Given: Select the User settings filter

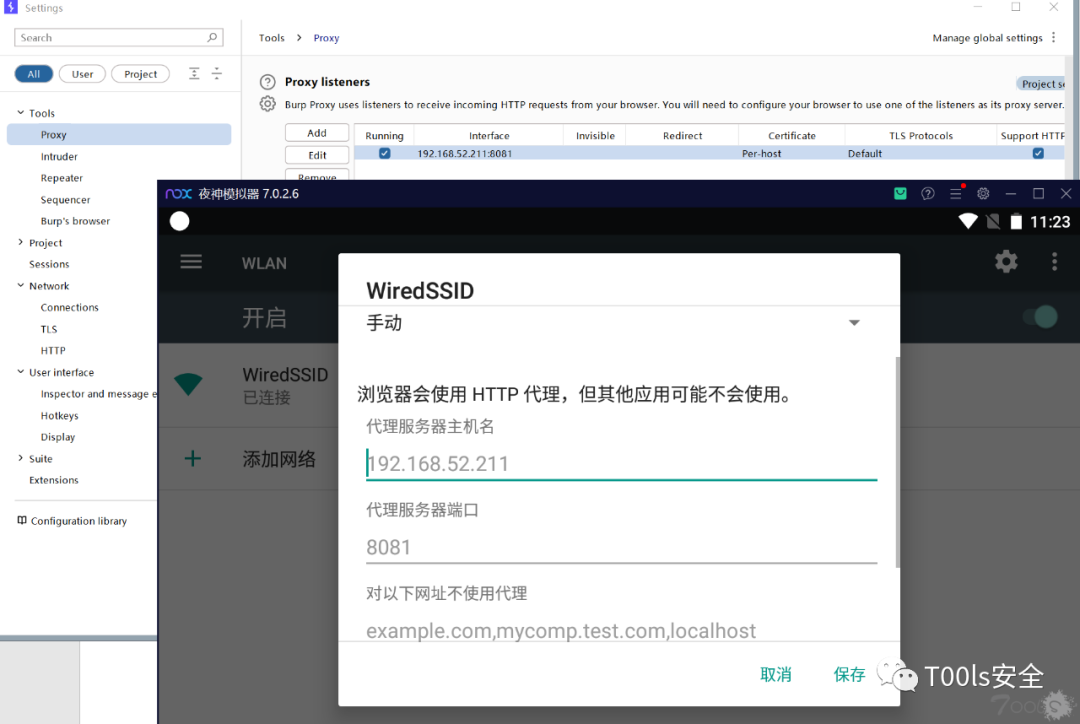Looking at the screenshot, I should (x=82, y=74).
